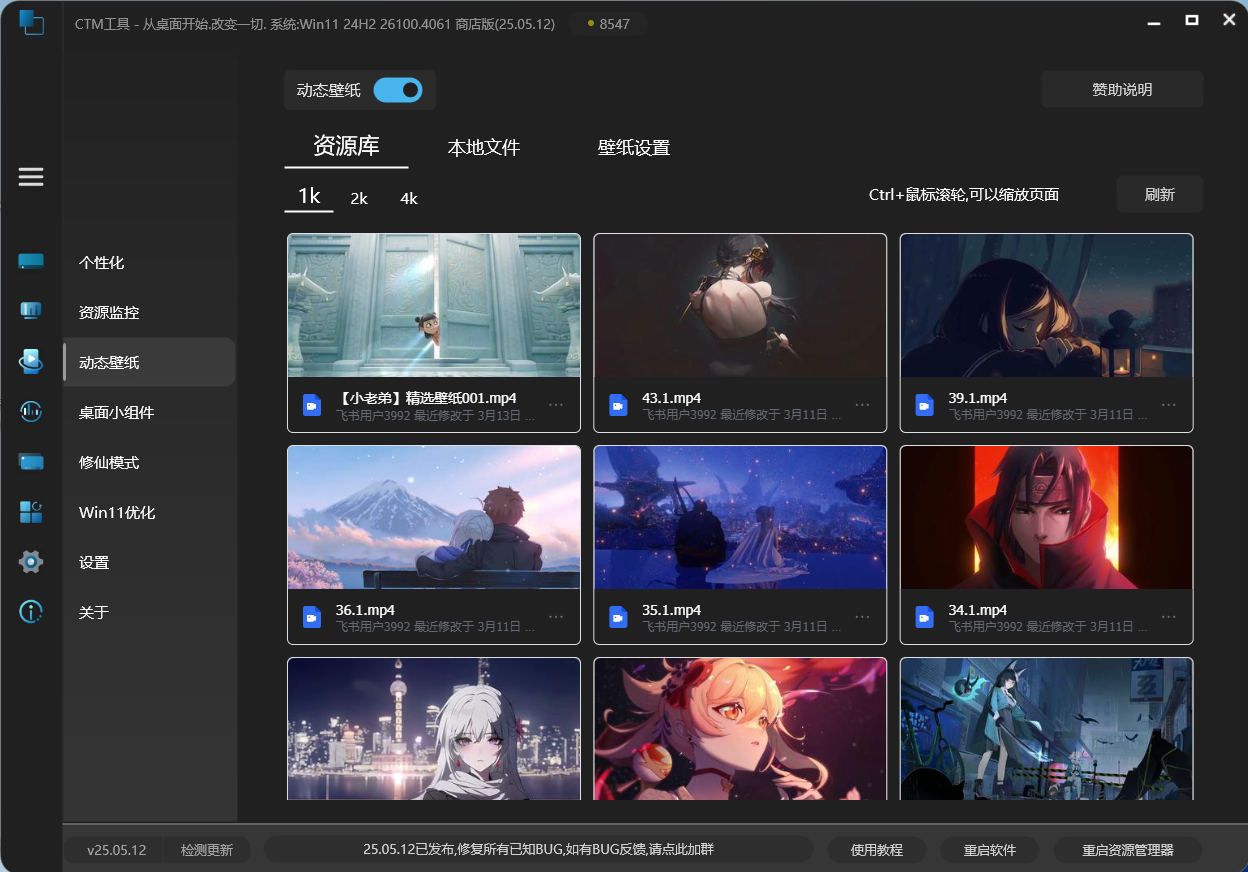Open the 34.1.mp4 red cloak thumbnail
1248x872 pixels.
(x=1046, y=518)
